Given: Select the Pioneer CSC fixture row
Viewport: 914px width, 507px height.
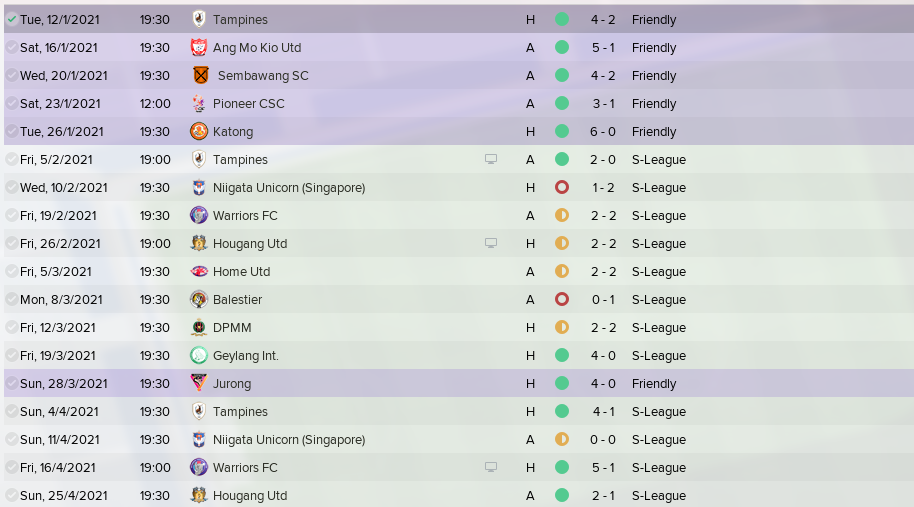Looking at the screenshot, I should [x=459, y=103].
